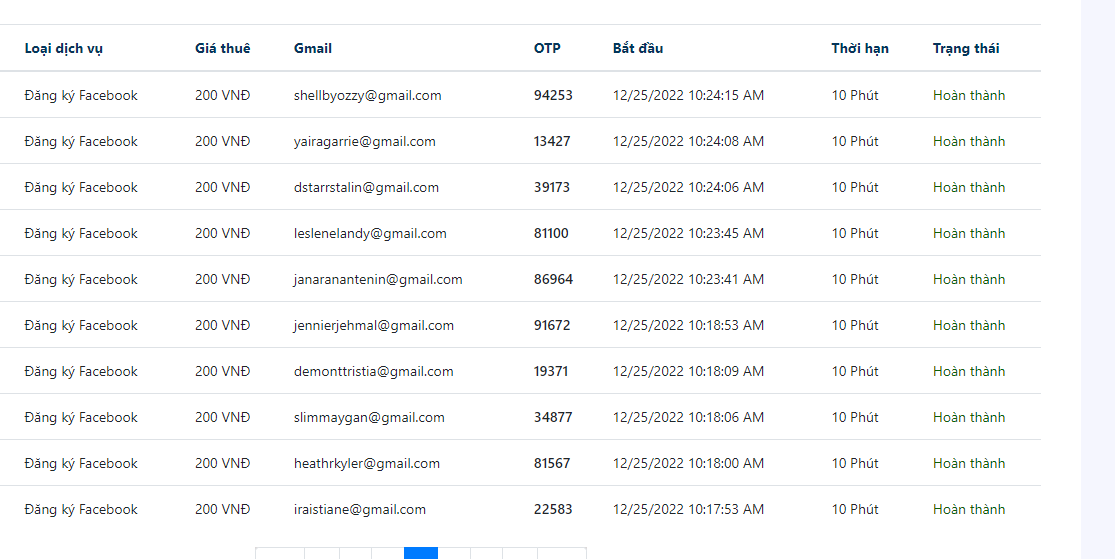The image size is (1115, 559).
Task: Click OTP code 22583
Action: click(x=553, y=509)
